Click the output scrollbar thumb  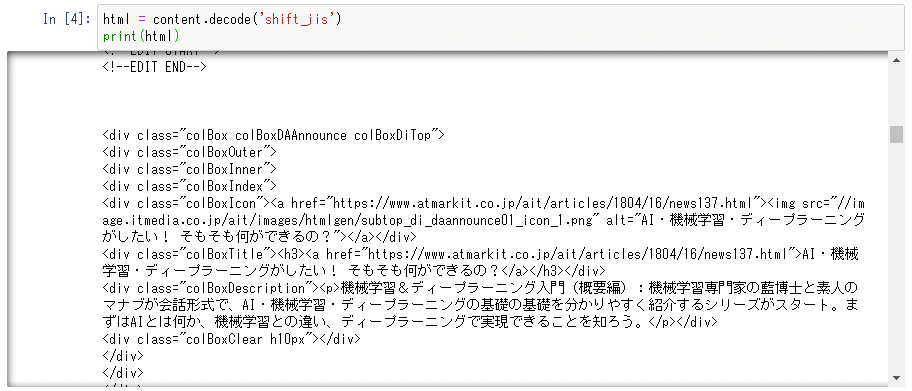coord(896,134)
